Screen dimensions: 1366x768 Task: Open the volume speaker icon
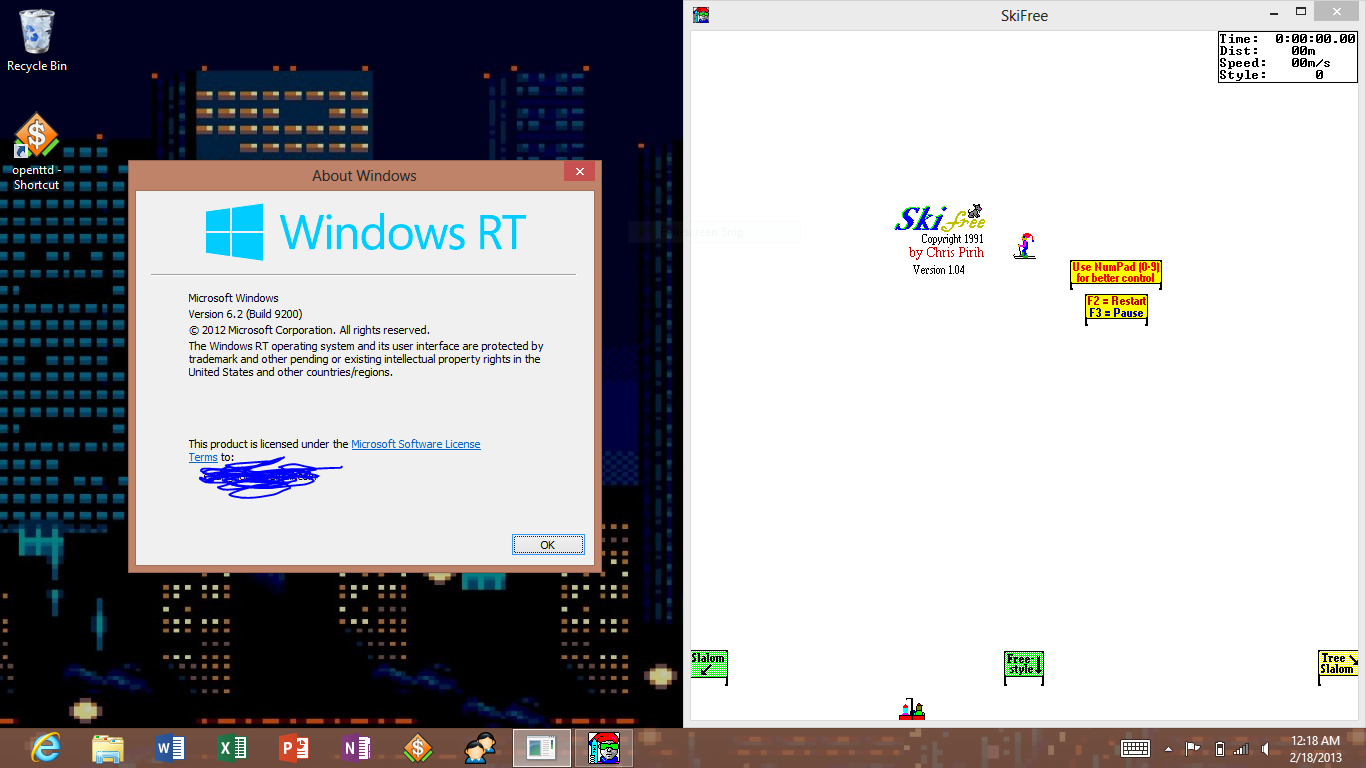[1266, 748]
